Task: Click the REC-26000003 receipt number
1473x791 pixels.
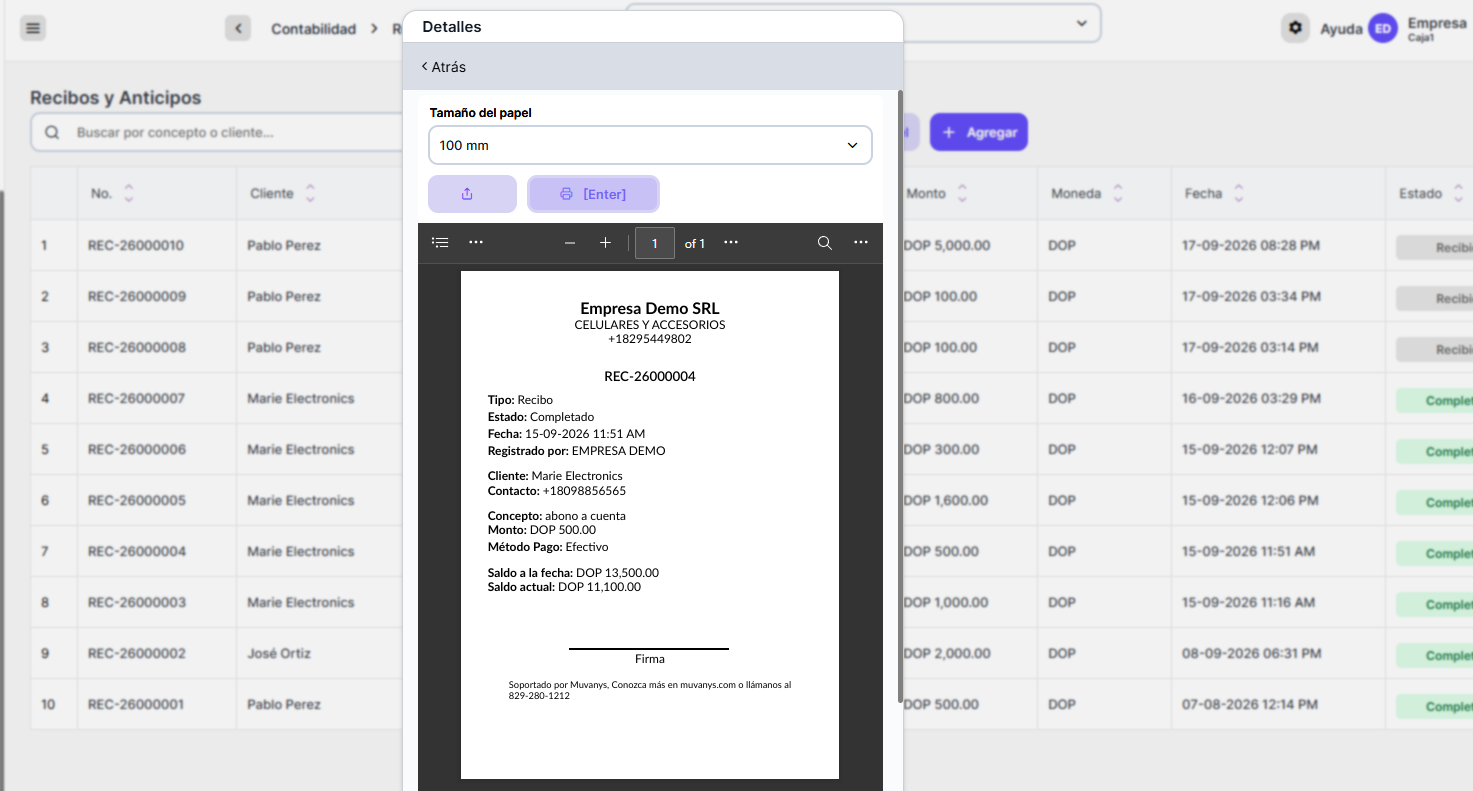Action: (137, 602)
